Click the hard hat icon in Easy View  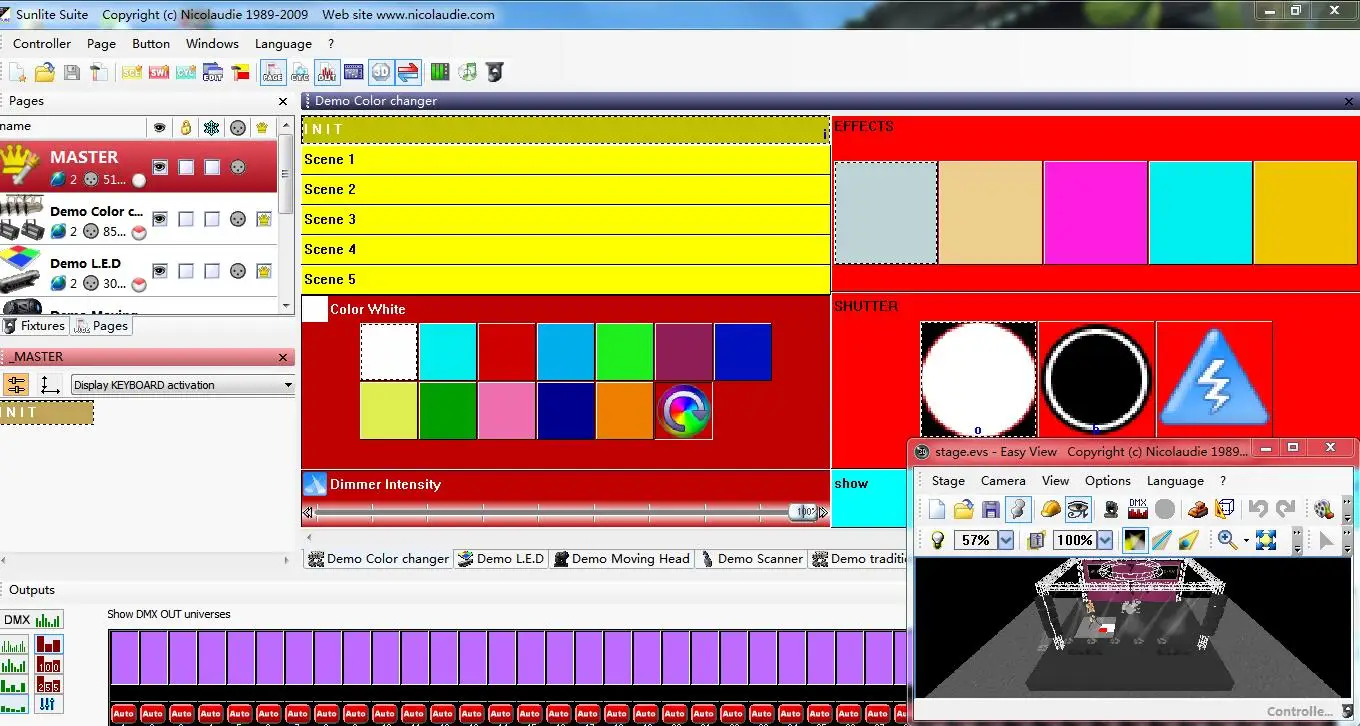click(1050, 510)
